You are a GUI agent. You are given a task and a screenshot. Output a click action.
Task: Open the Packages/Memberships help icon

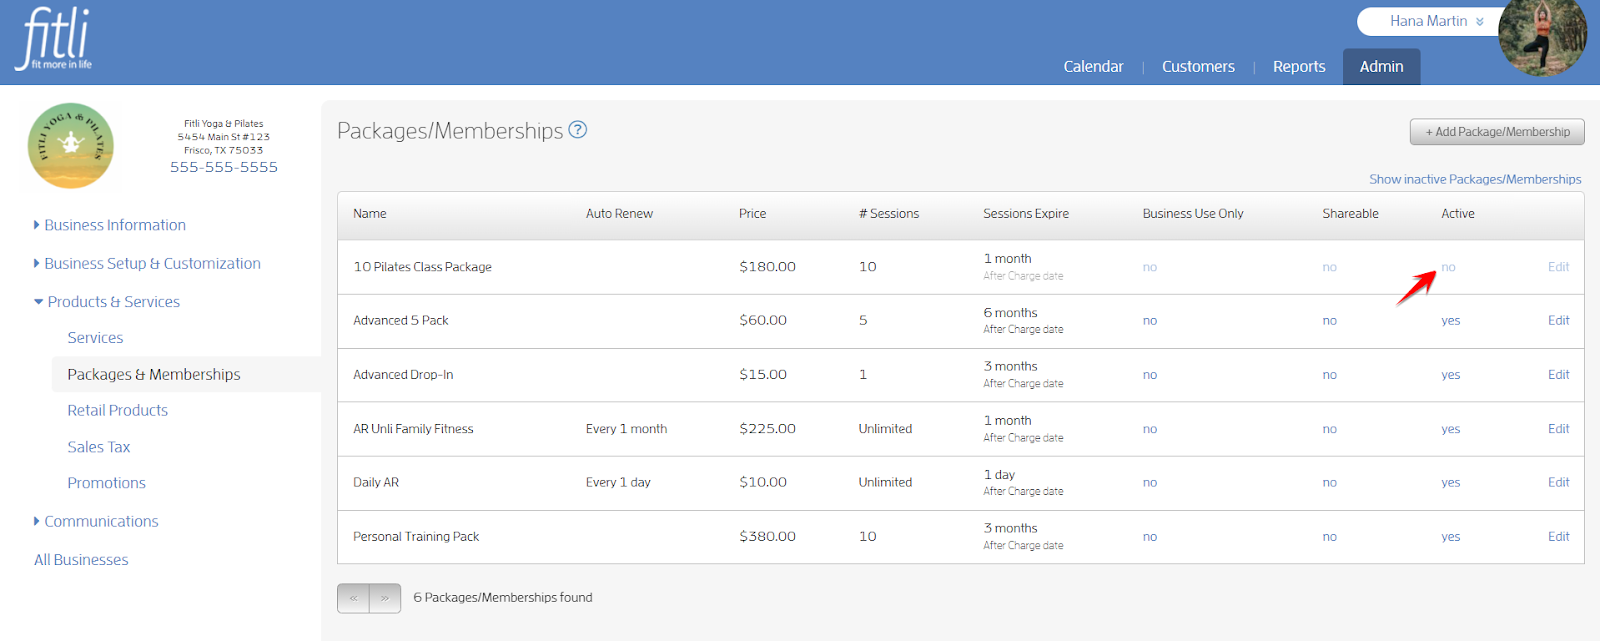(x=578, y=130)
